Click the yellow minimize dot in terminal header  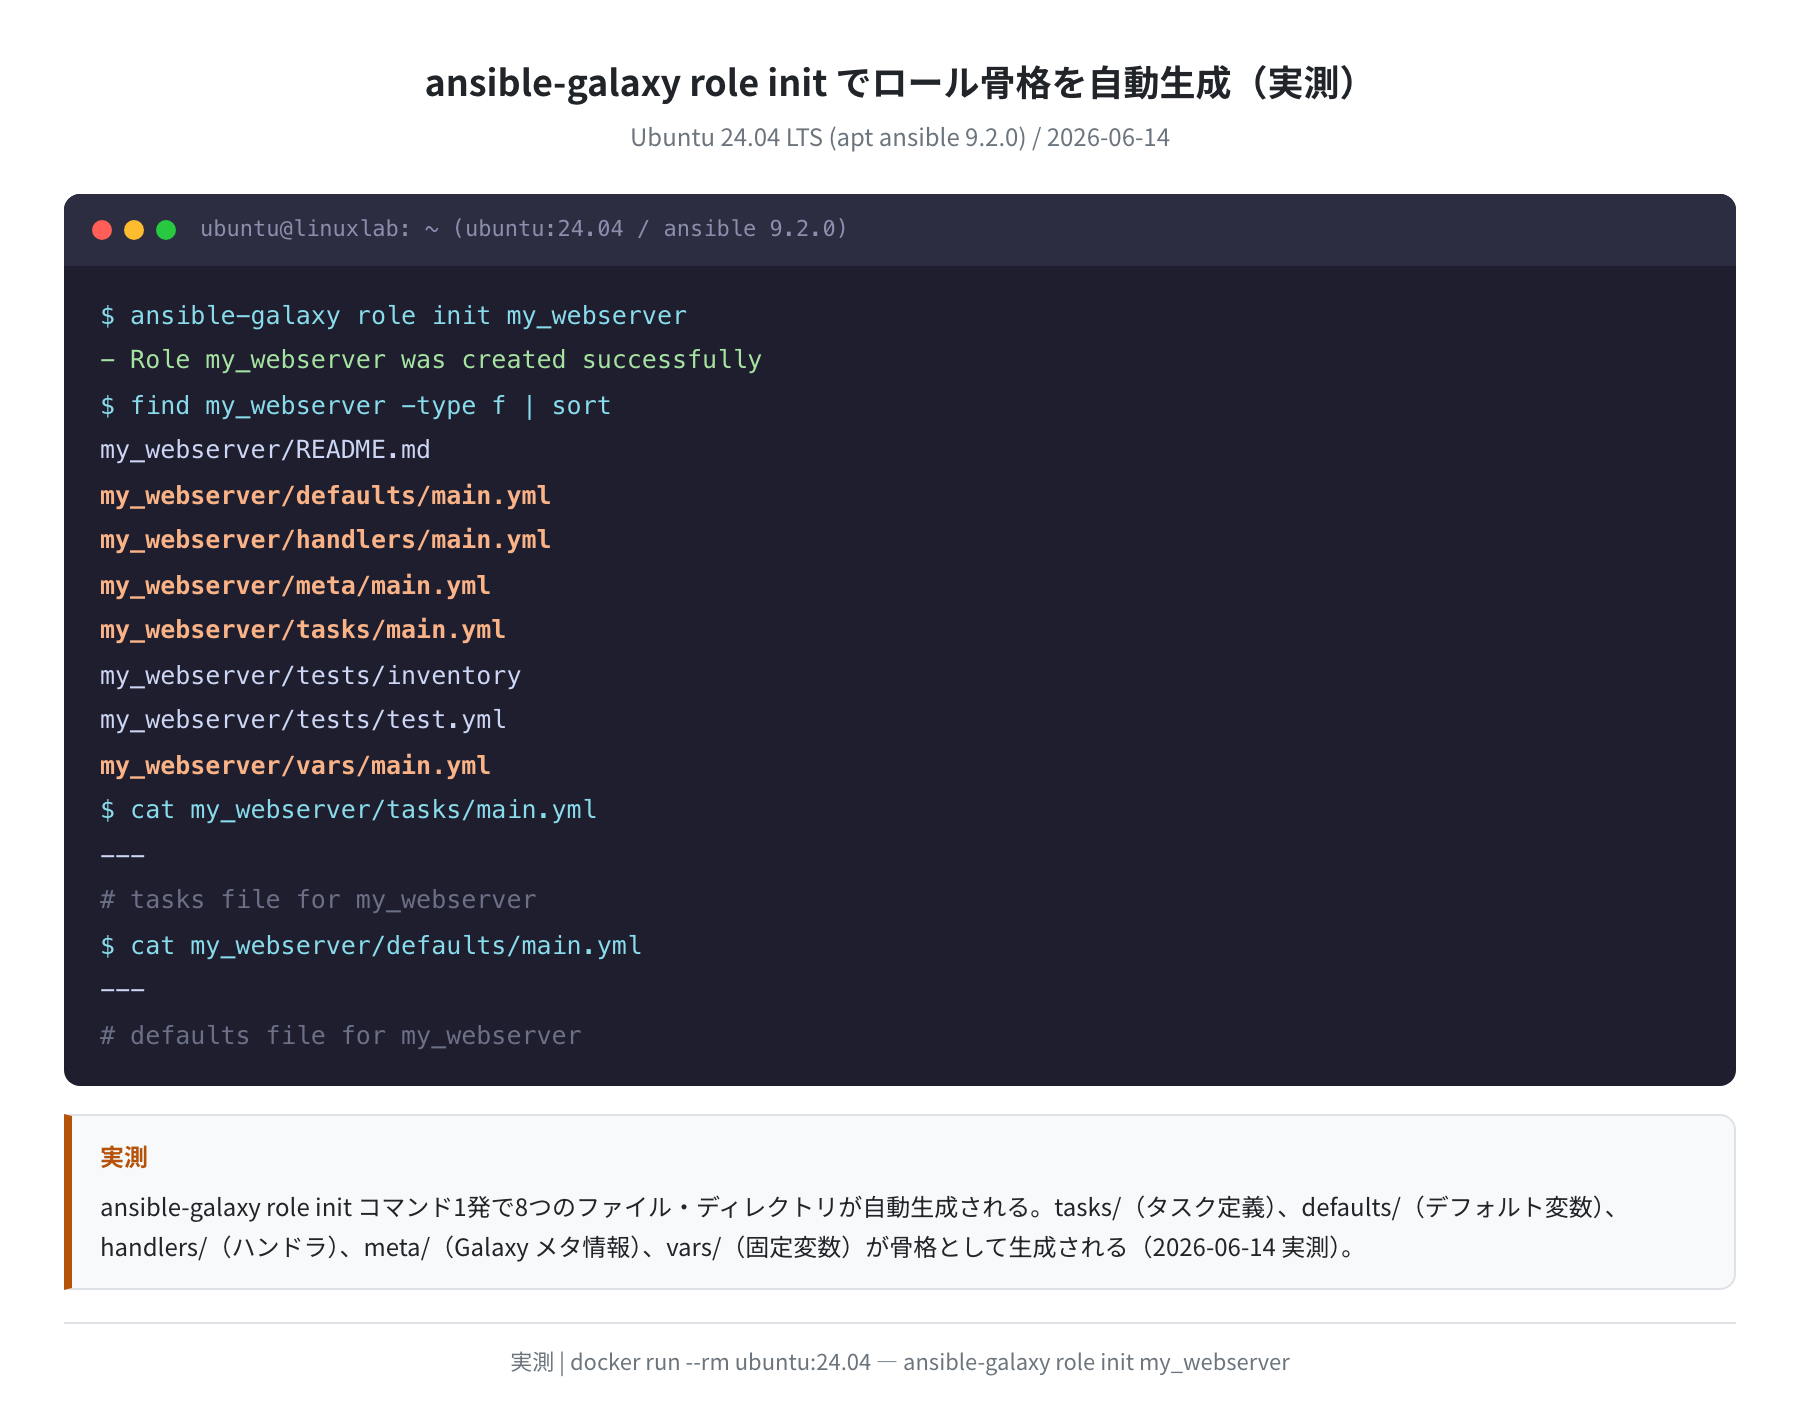click(x=134, y=230)
